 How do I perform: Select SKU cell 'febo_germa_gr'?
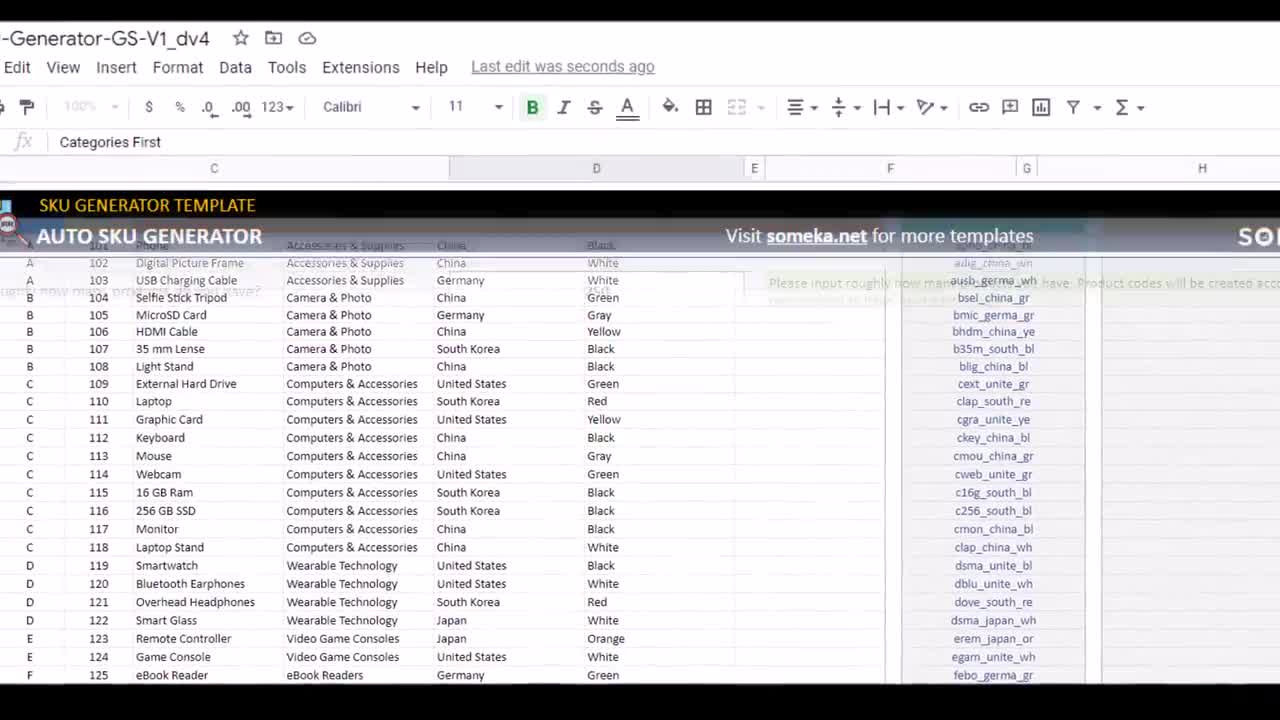point(993,675)
